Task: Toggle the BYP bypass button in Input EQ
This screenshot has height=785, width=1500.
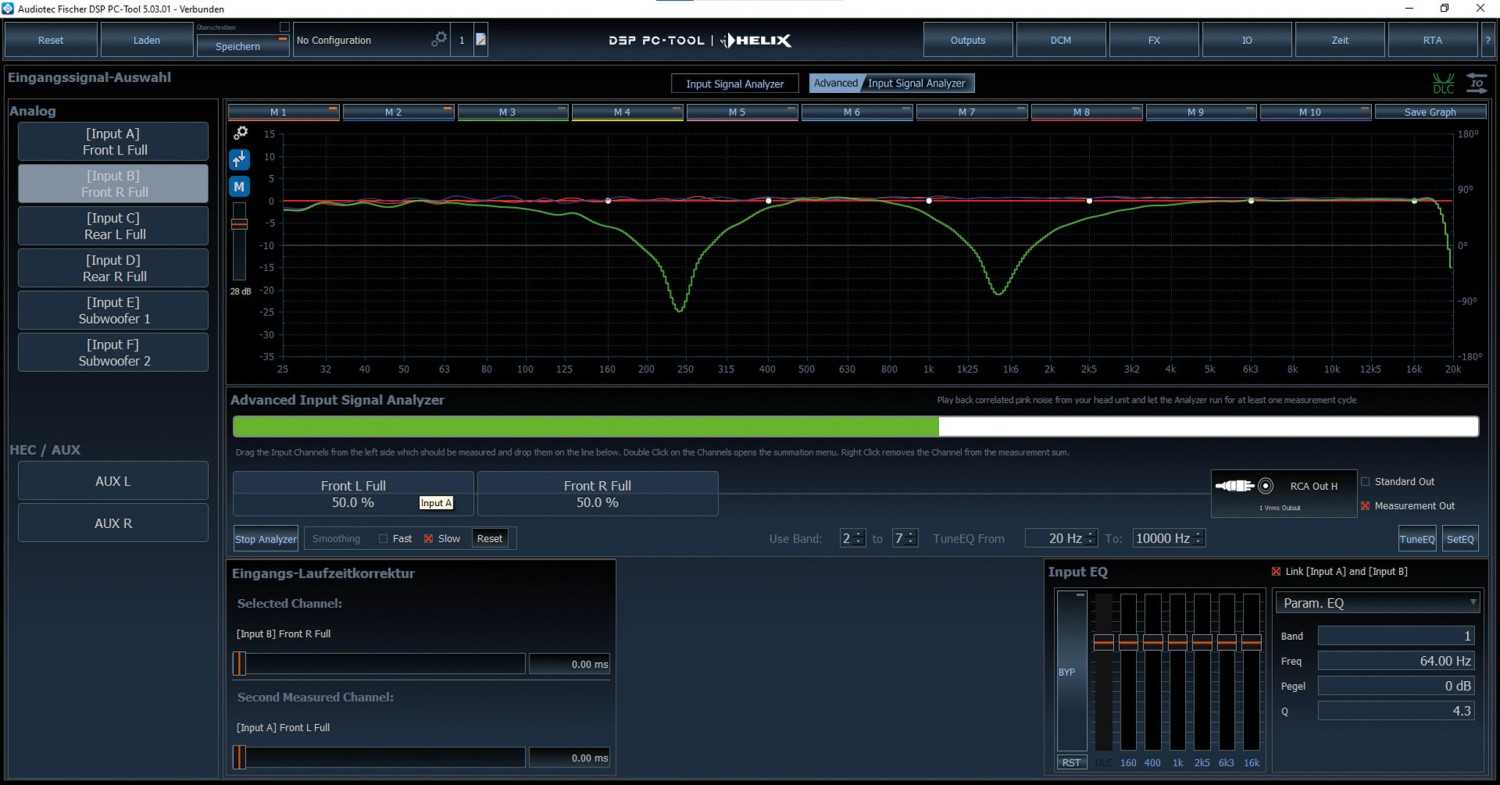Action: point(1071,671)
